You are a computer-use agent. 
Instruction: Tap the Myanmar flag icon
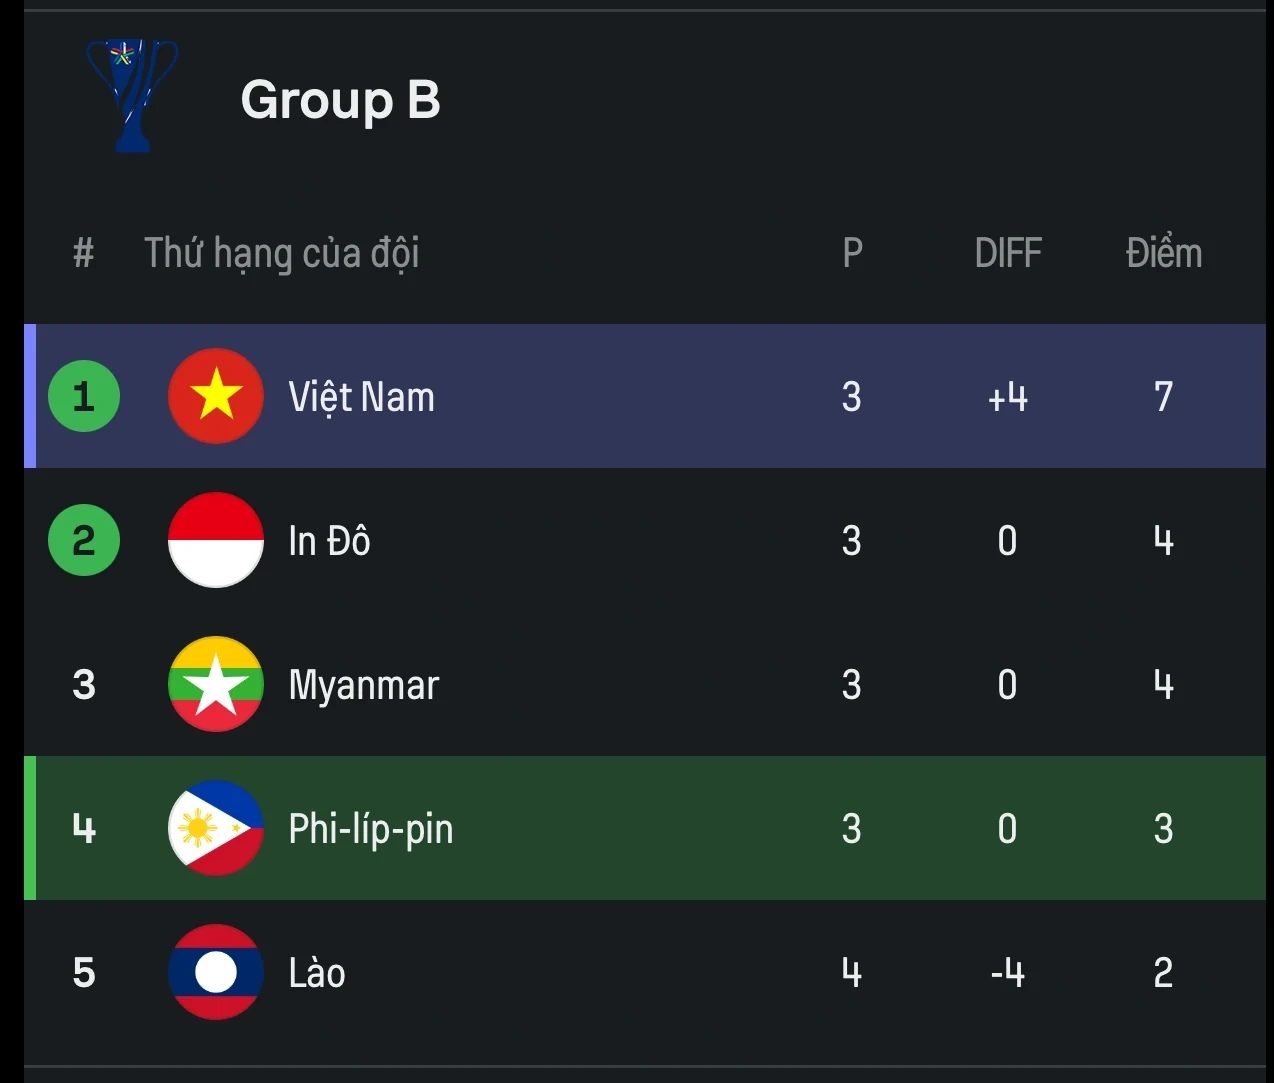pyautogui.click(x=216, y=684)
